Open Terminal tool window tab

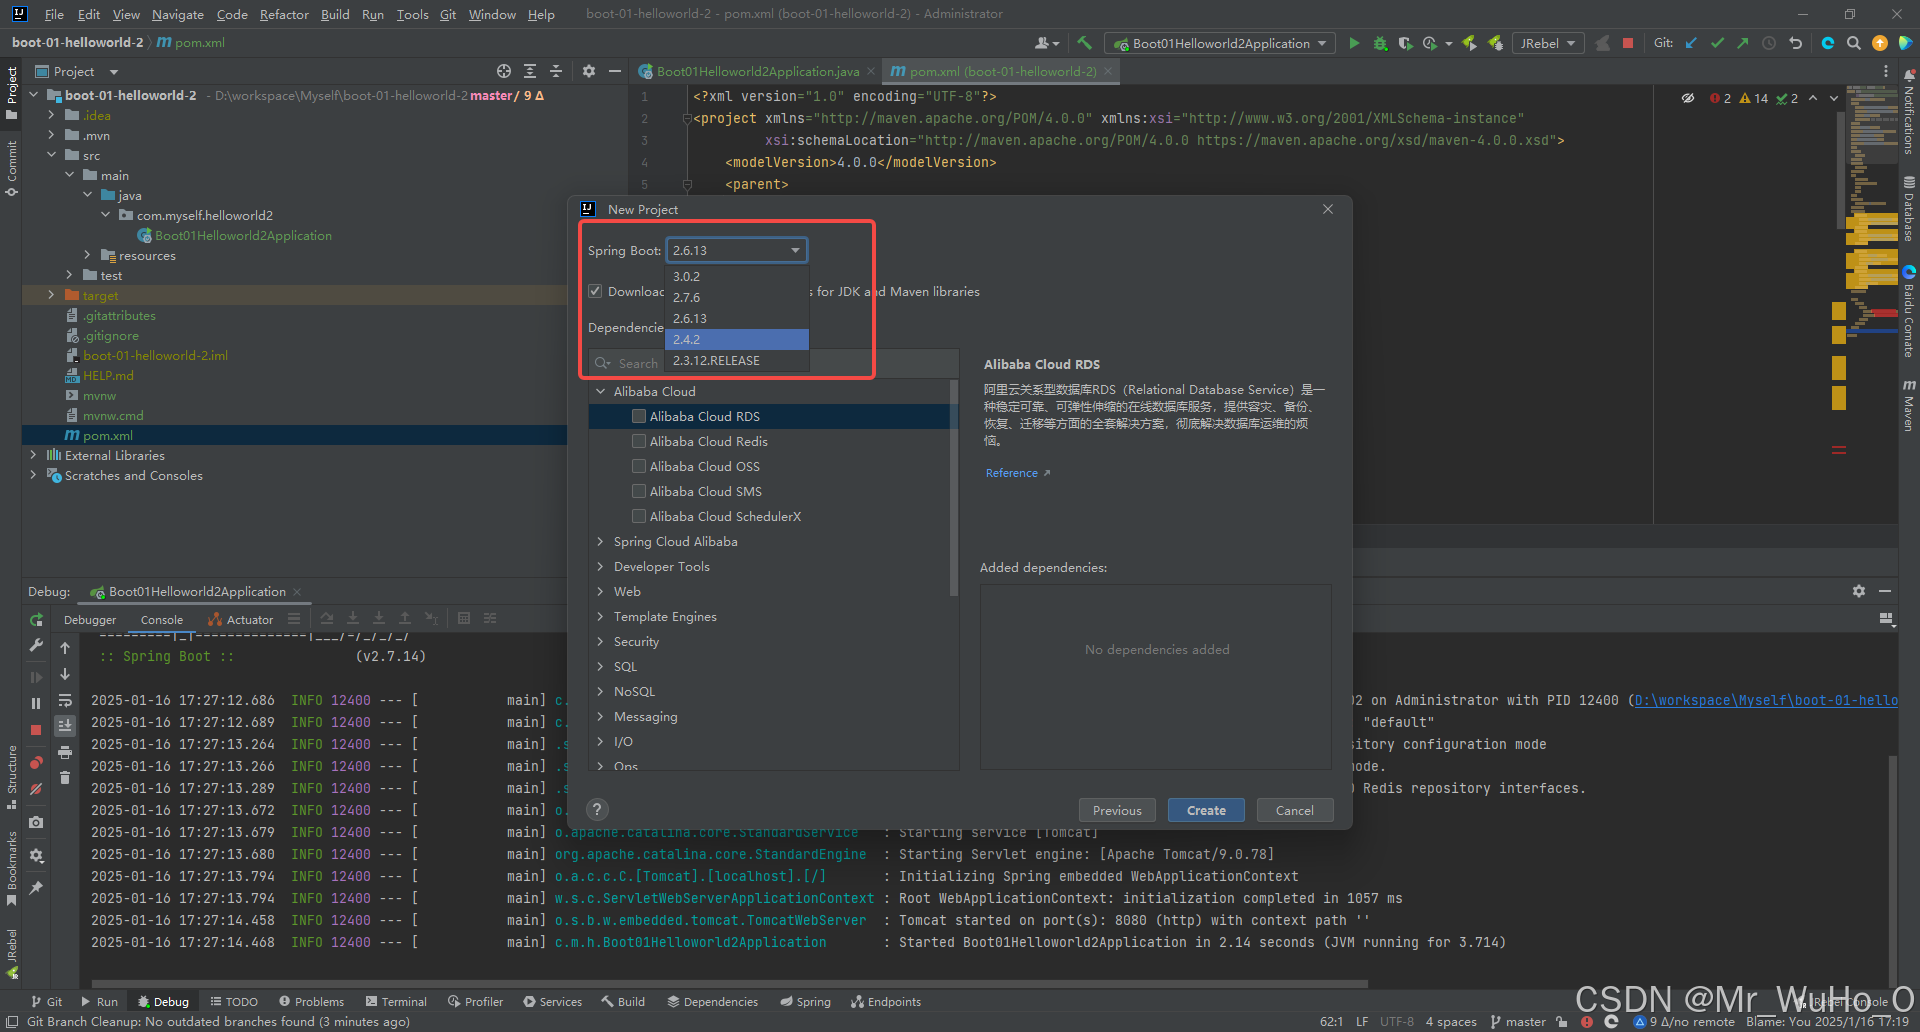(396, 1001)
